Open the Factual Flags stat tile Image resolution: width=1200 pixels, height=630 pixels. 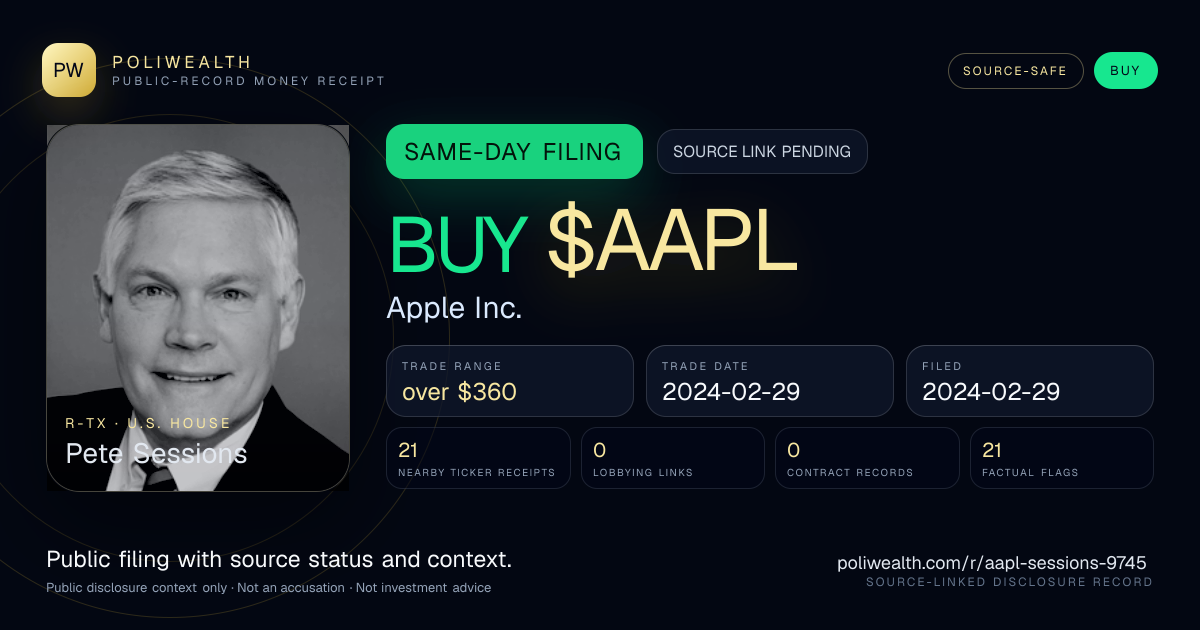[x=1062, y=458]
